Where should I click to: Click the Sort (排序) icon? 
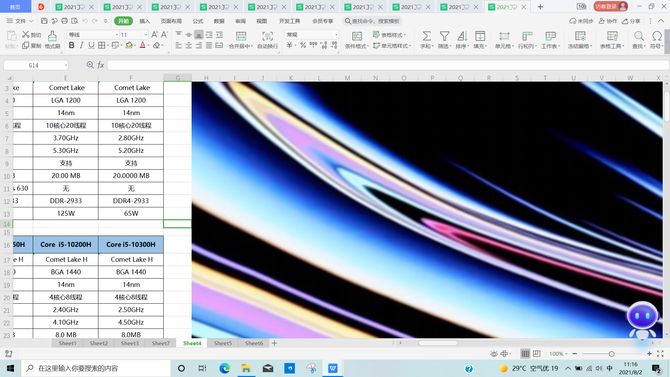462,36
